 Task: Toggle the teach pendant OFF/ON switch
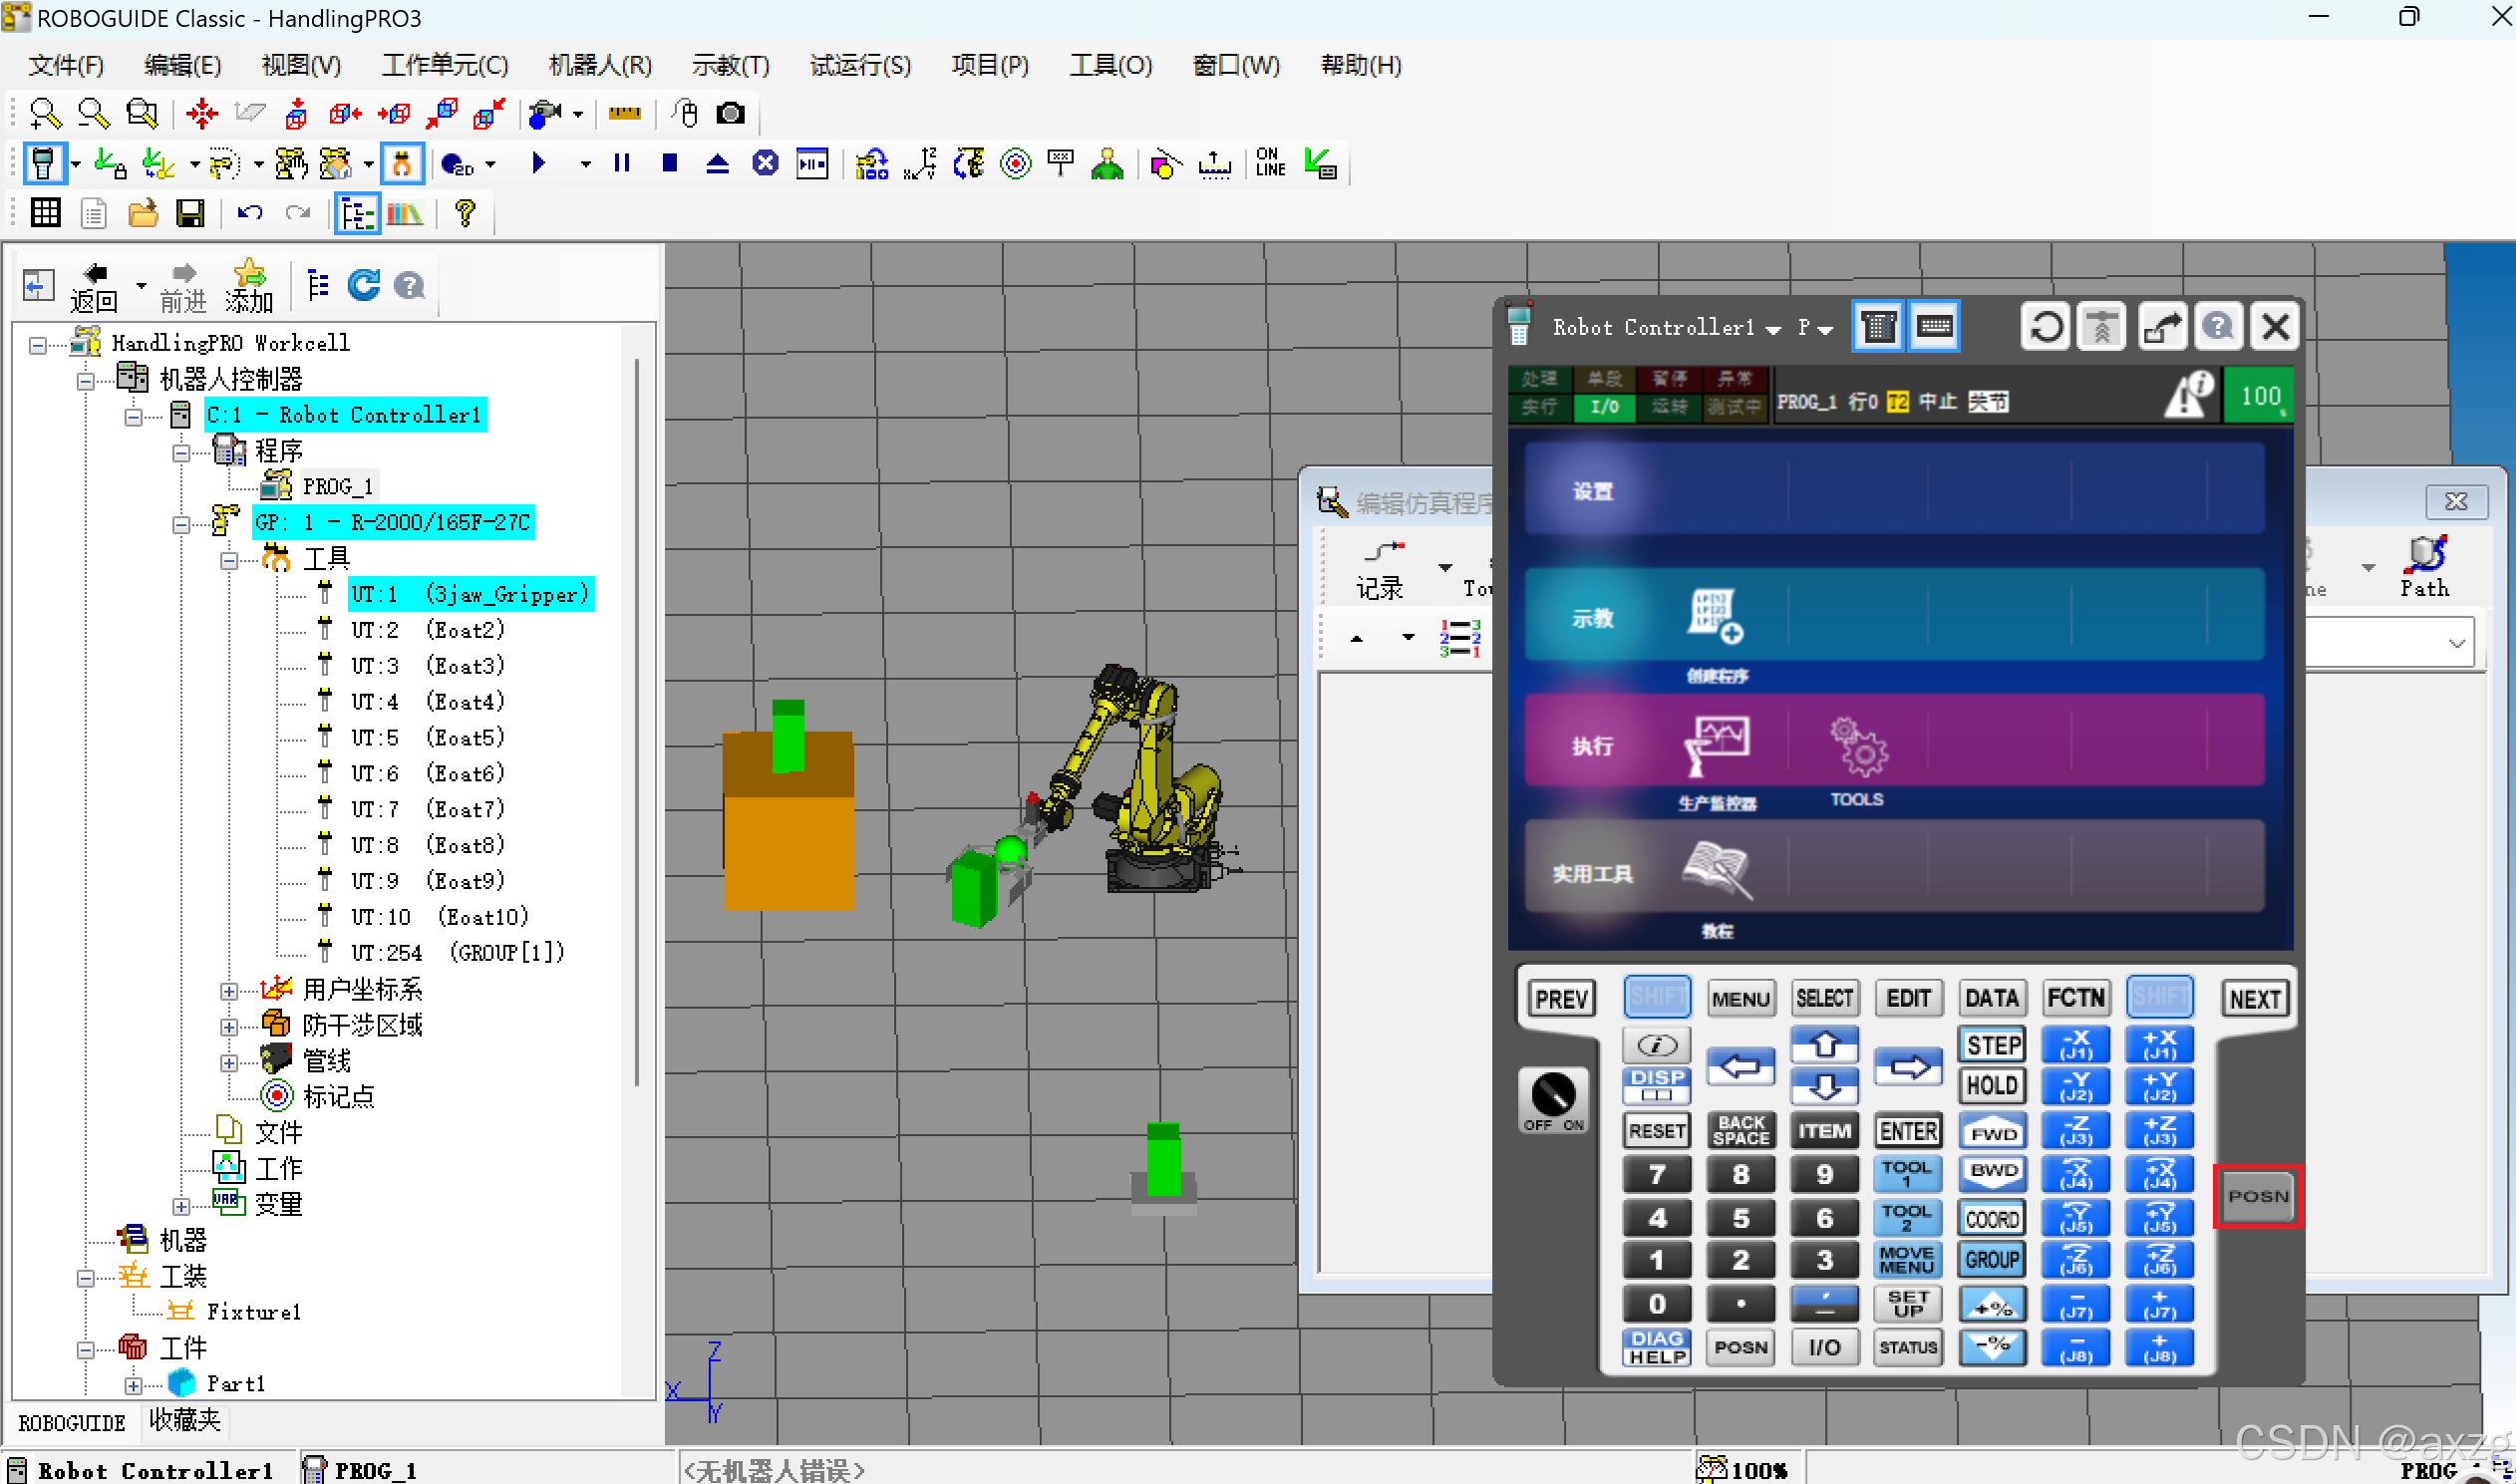1552,1096
